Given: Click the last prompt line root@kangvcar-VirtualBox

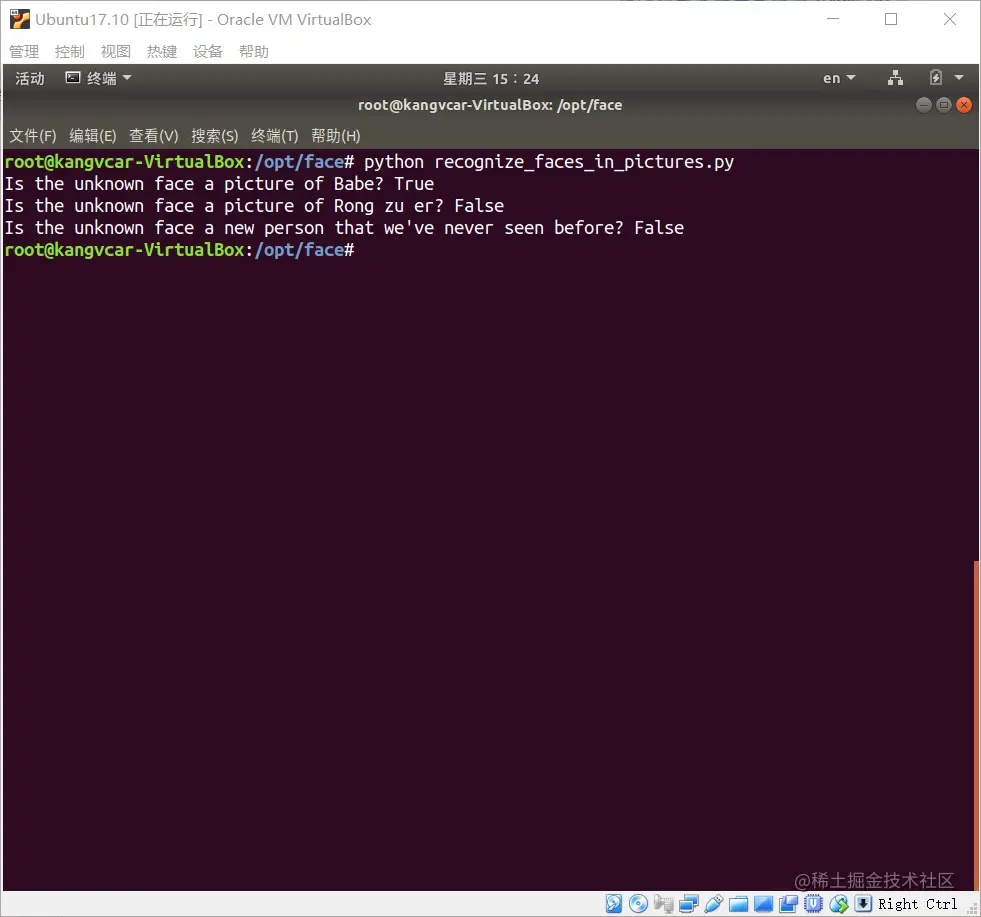Looking at the screenshot, I should pyautogui.click(x=179, y=250).
